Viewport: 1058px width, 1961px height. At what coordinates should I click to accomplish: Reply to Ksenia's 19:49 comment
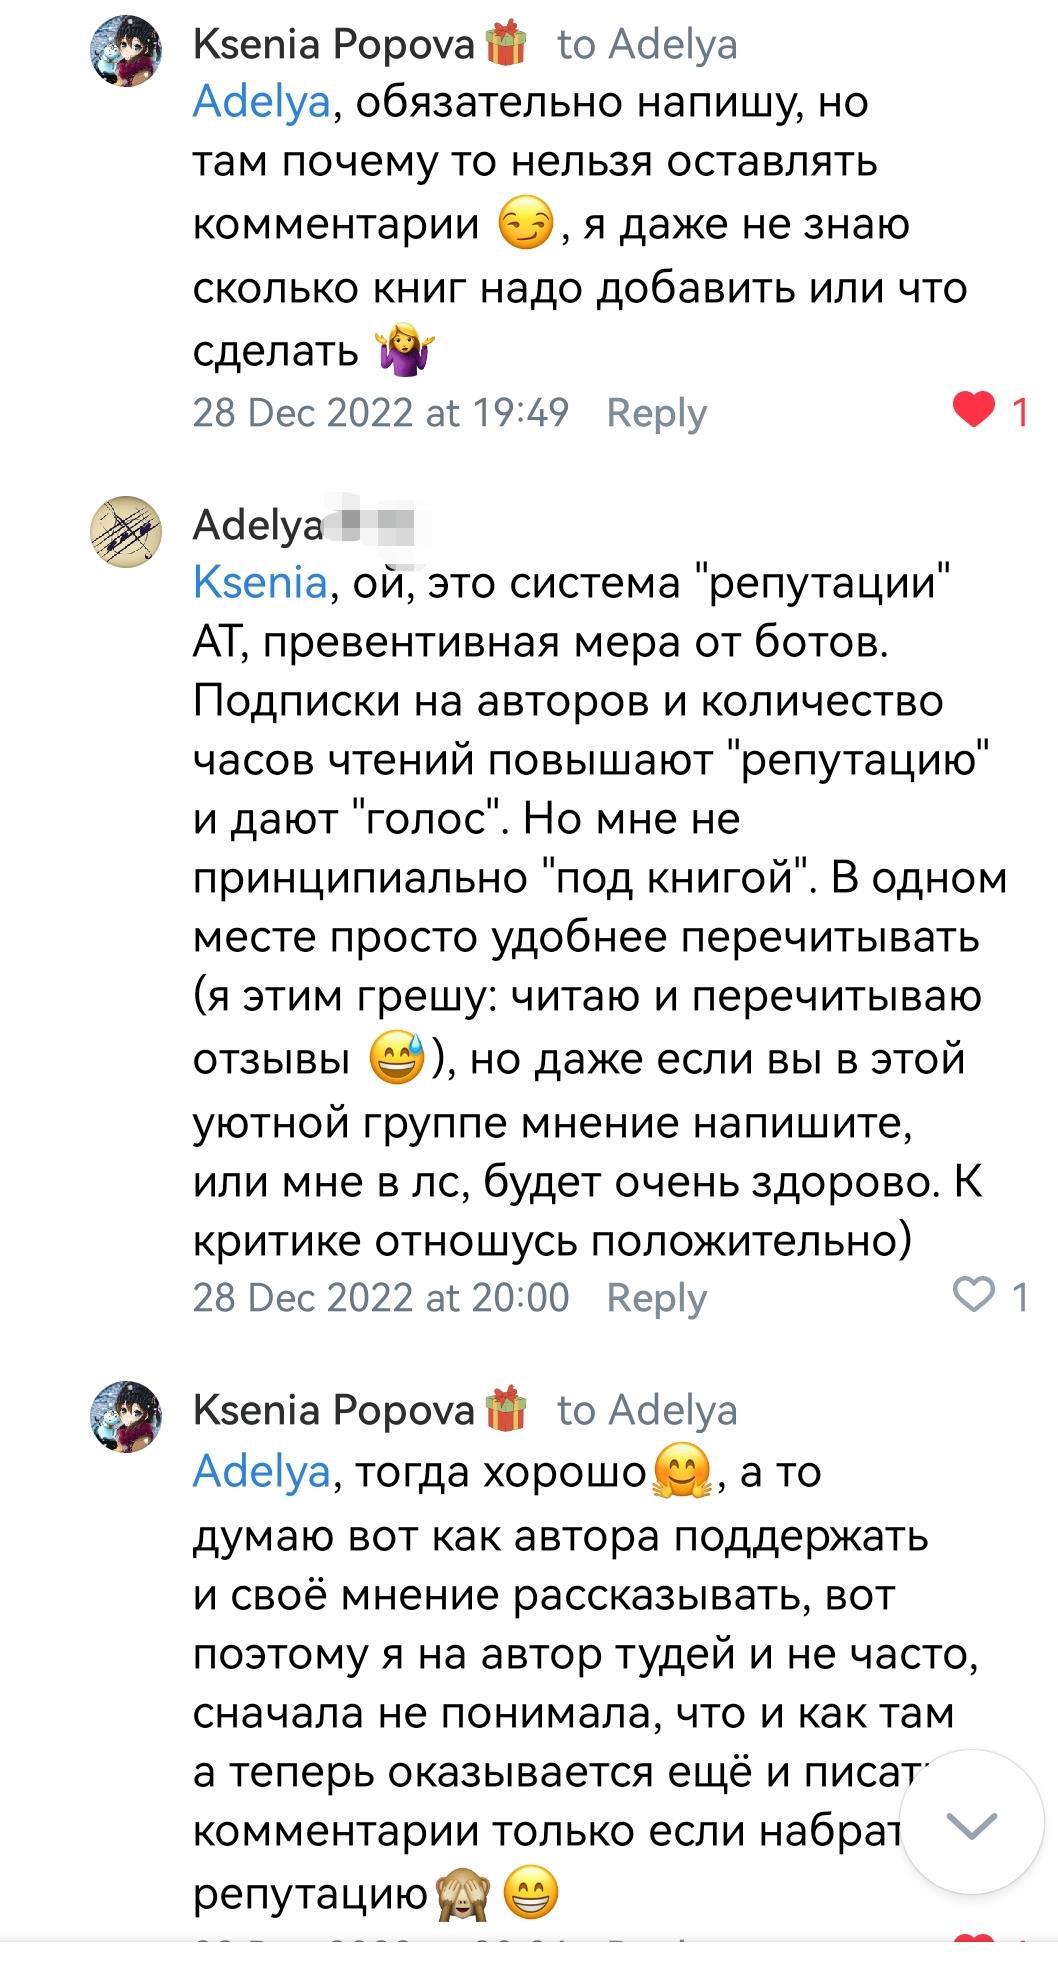656,412
